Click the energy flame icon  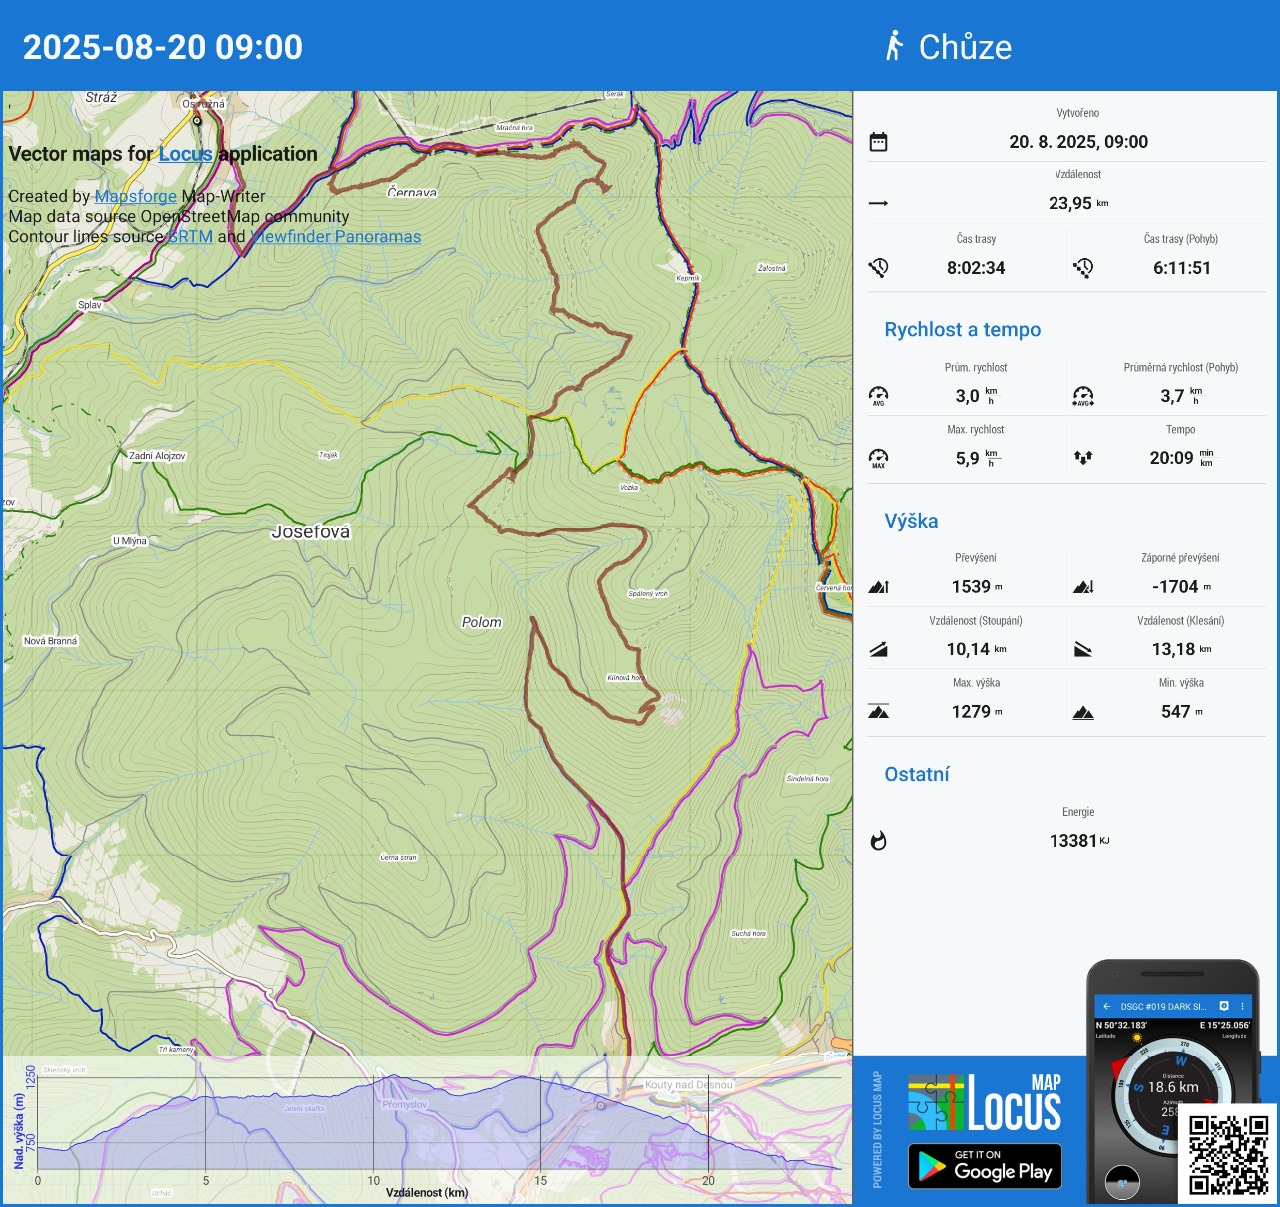878,841
